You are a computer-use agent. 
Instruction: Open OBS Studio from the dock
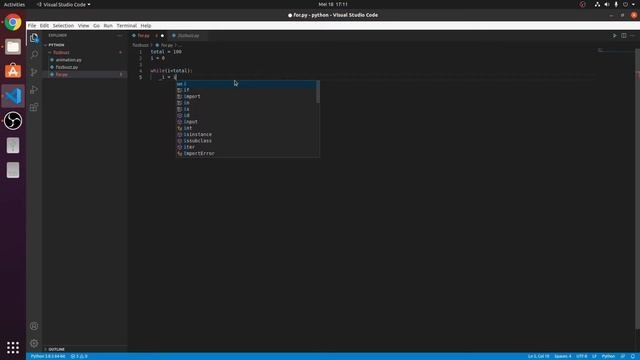(x=13, y=120)
